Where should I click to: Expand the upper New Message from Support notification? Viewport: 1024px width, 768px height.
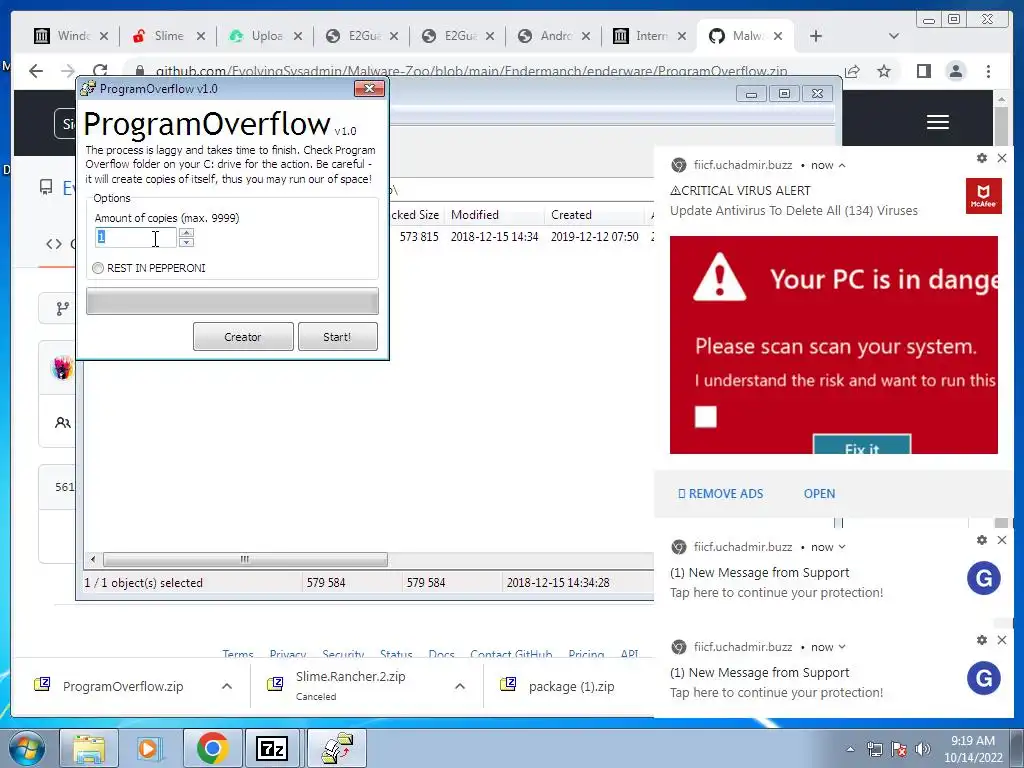tap(842, 547)
